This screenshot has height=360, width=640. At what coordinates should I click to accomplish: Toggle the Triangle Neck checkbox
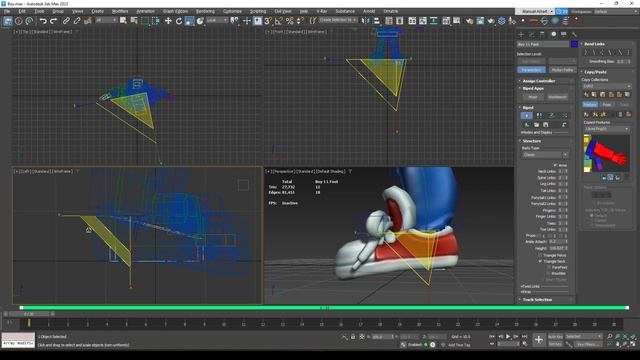[x=540, y=261]
